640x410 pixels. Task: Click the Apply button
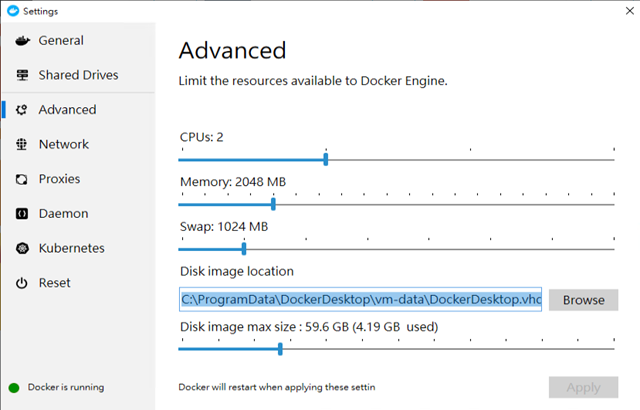coord(583,387)
